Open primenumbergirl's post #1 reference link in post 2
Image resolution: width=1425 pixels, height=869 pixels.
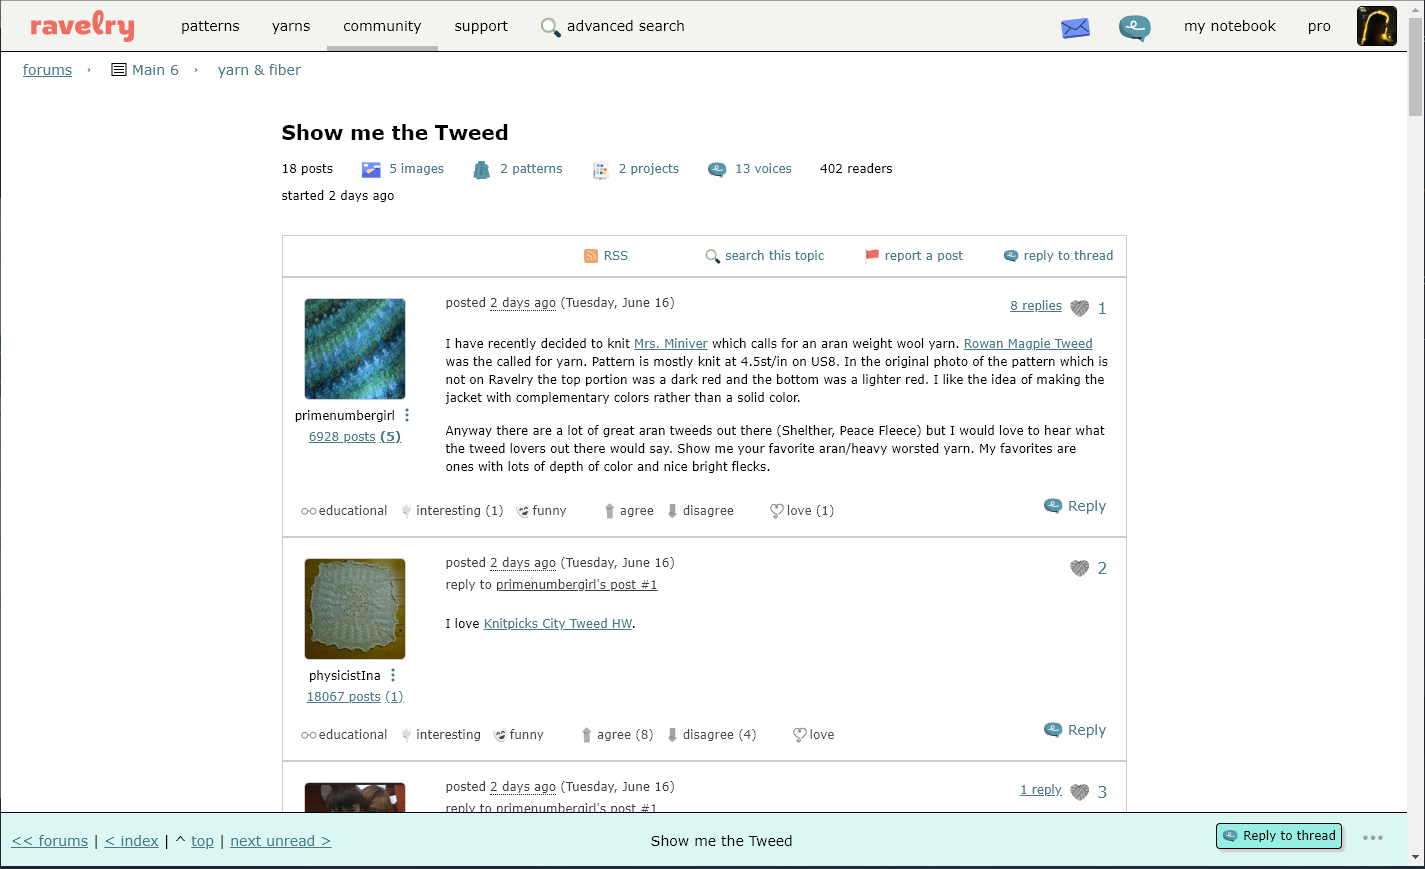tap(577, 585)
